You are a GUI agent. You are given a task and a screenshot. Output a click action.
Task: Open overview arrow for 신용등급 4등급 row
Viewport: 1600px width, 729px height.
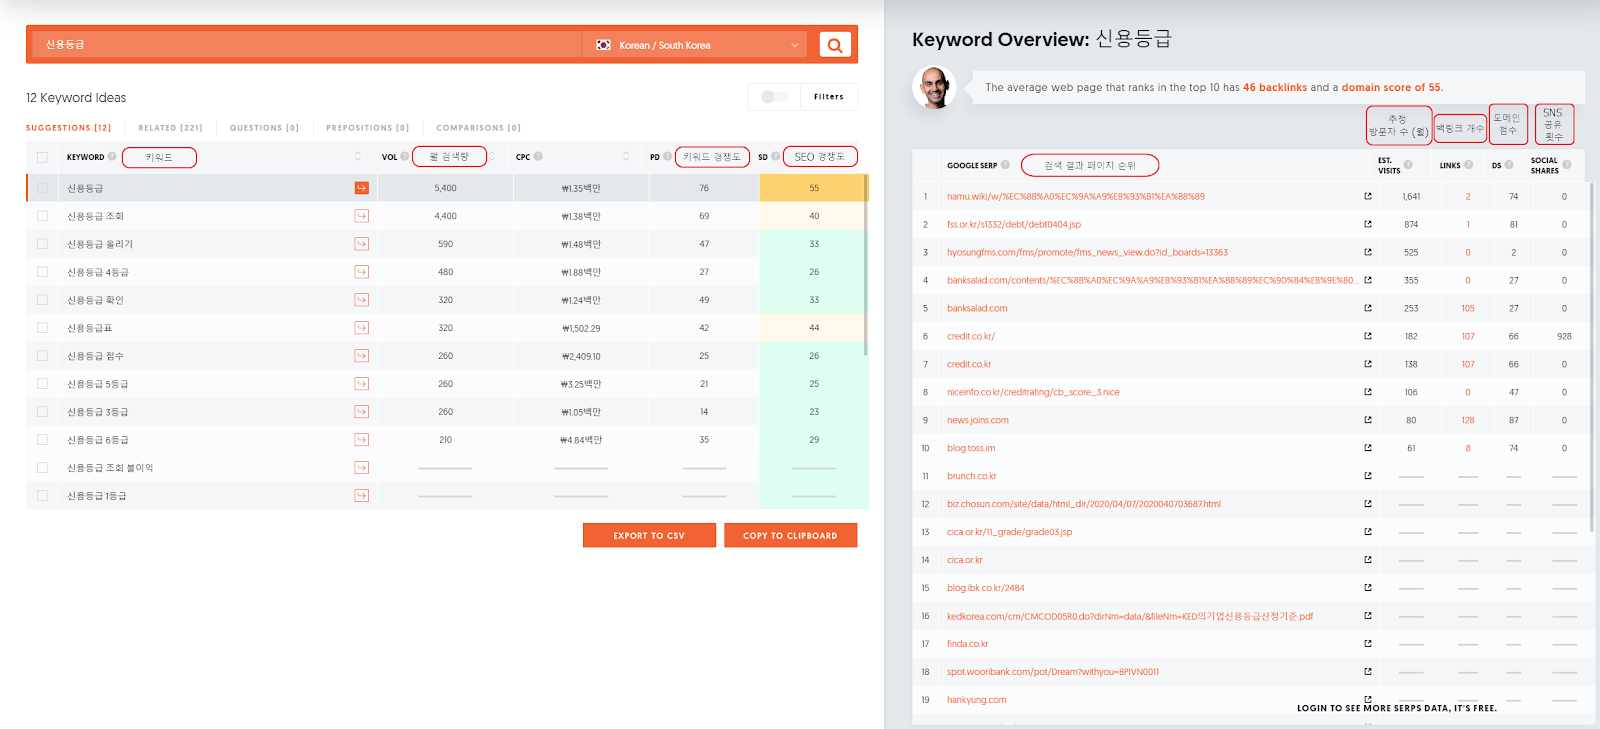point(361,272)
